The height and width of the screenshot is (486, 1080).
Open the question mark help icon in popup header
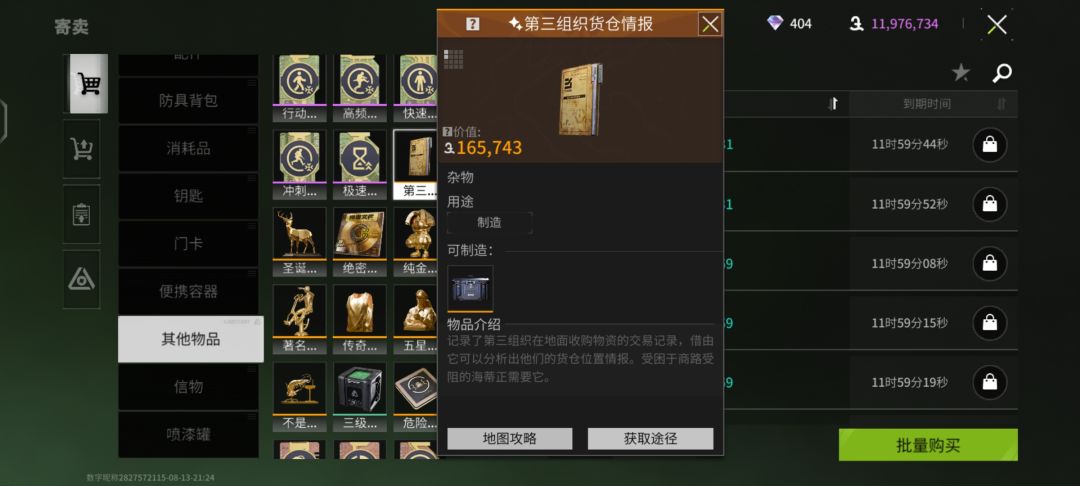pyautogui.click(x=472, y=24)
